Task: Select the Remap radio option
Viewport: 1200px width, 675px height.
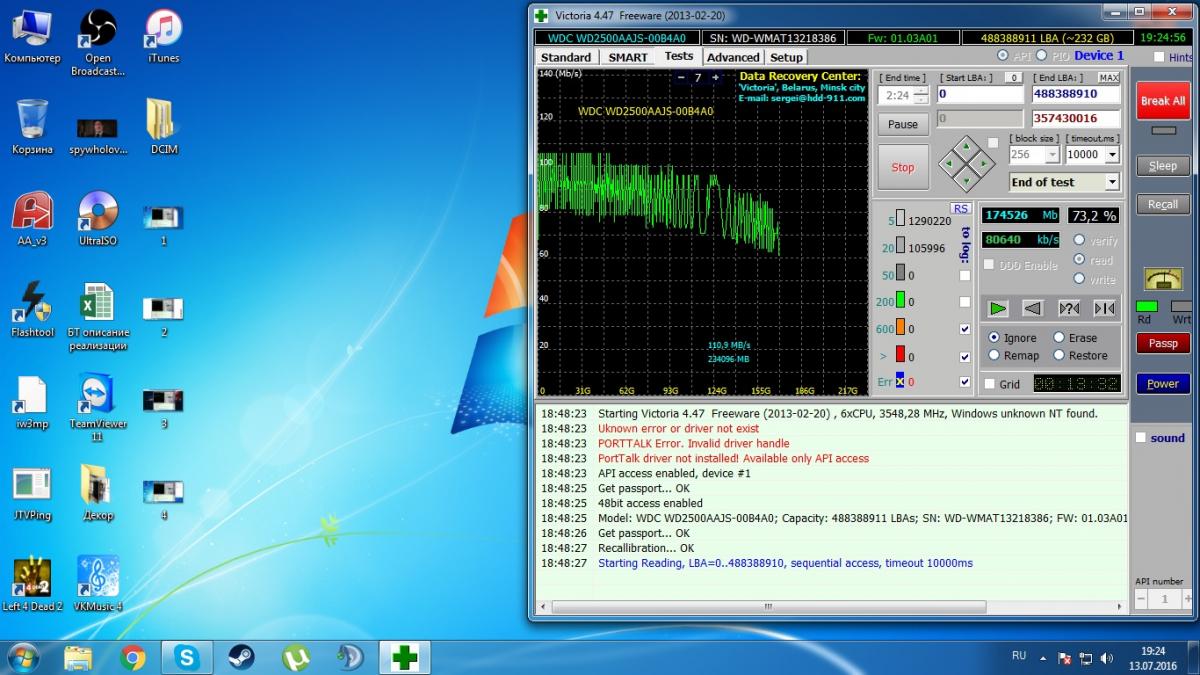Action: tap(994, 355)
